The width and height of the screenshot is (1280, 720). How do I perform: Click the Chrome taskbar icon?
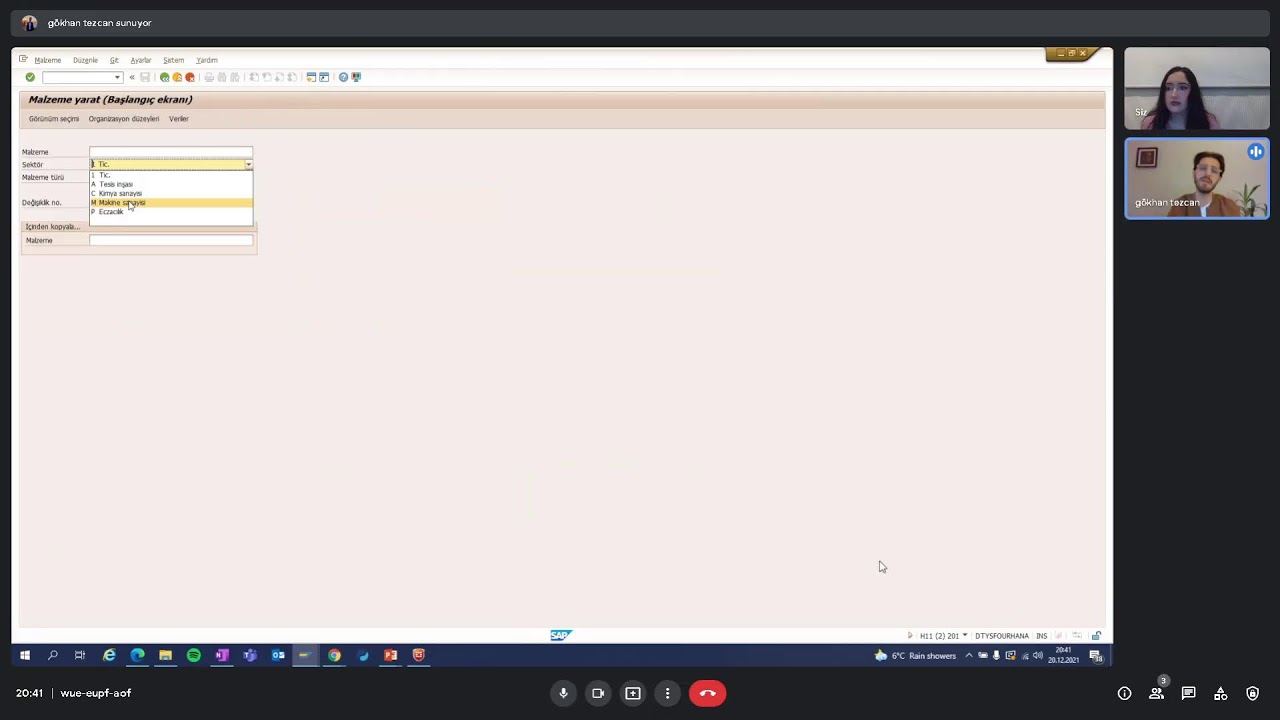334,655
